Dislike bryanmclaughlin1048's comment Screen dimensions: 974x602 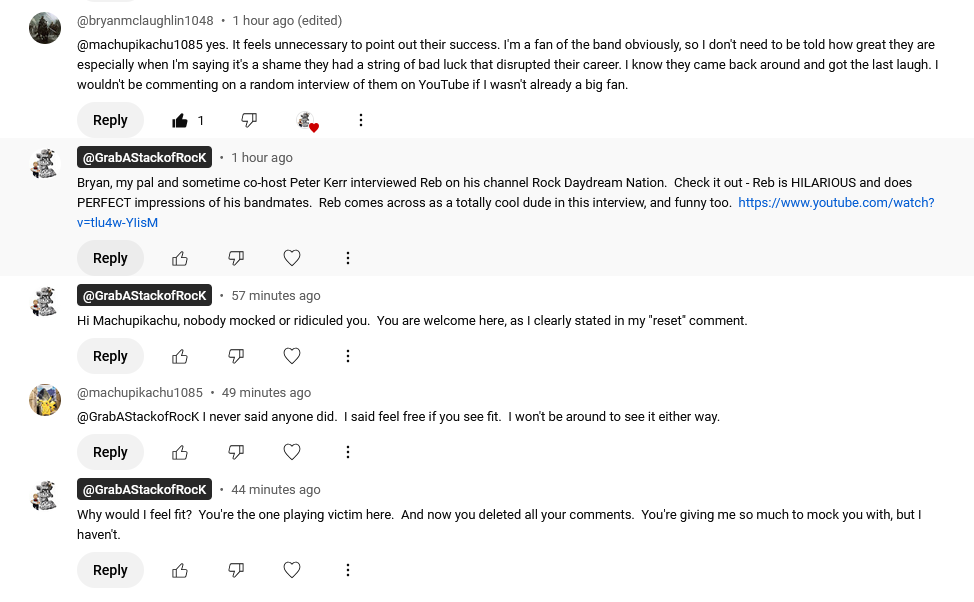click(x=249, y=120)
